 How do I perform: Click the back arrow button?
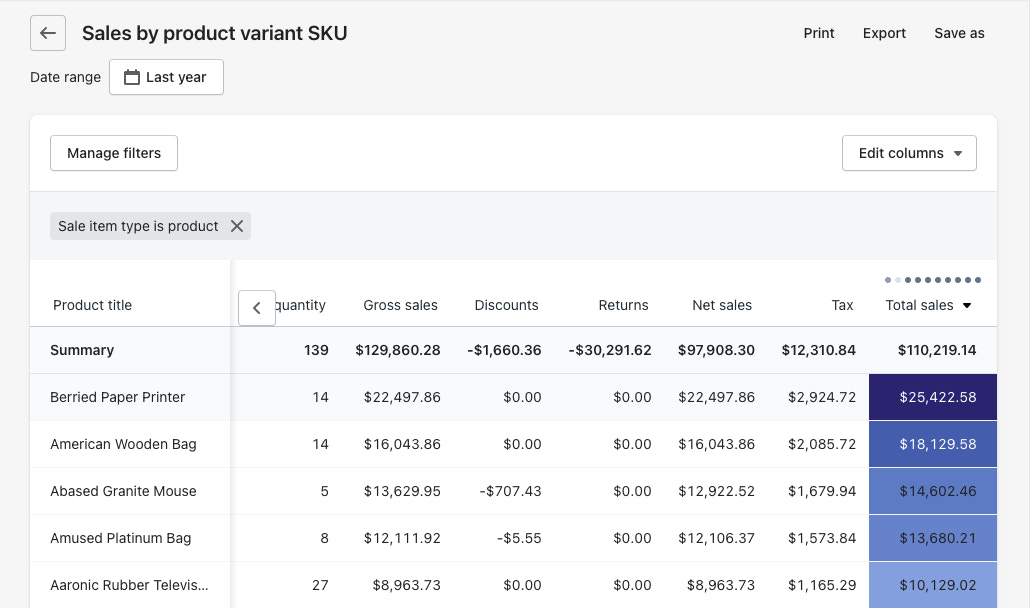pyautogui.click(x=48, y=33)
